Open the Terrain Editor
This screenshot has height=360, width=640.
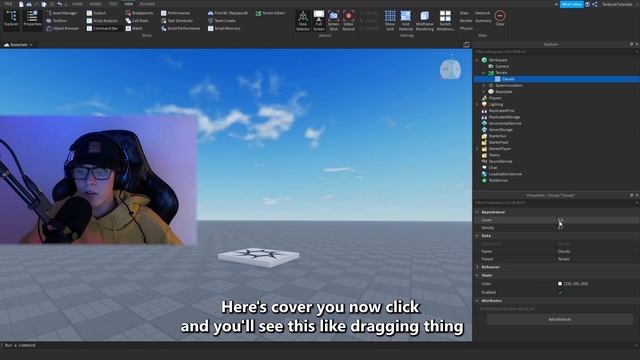point(270,13)
